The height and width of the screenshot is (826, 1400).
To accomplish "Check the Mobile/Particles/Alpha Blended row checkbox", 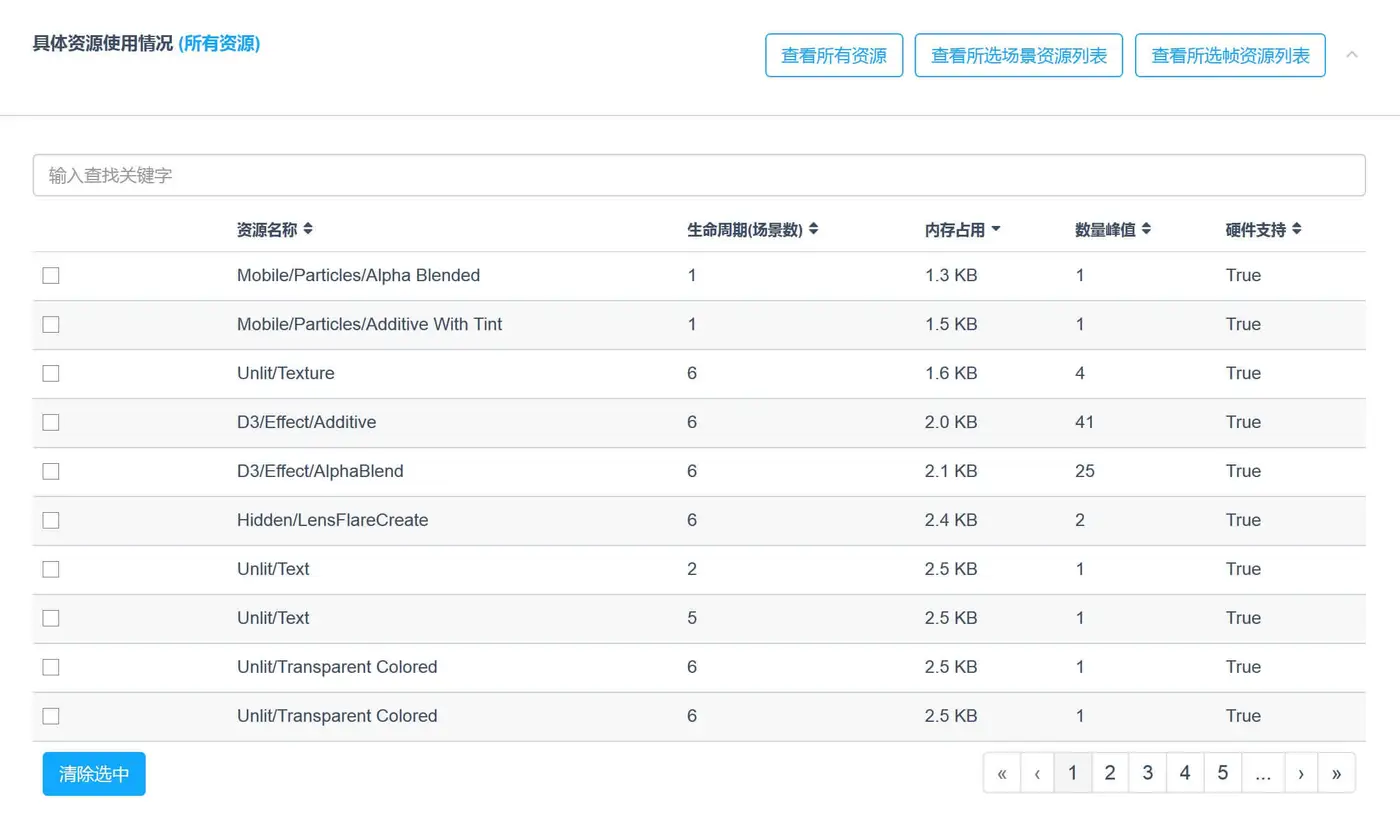I will (51, 275).
